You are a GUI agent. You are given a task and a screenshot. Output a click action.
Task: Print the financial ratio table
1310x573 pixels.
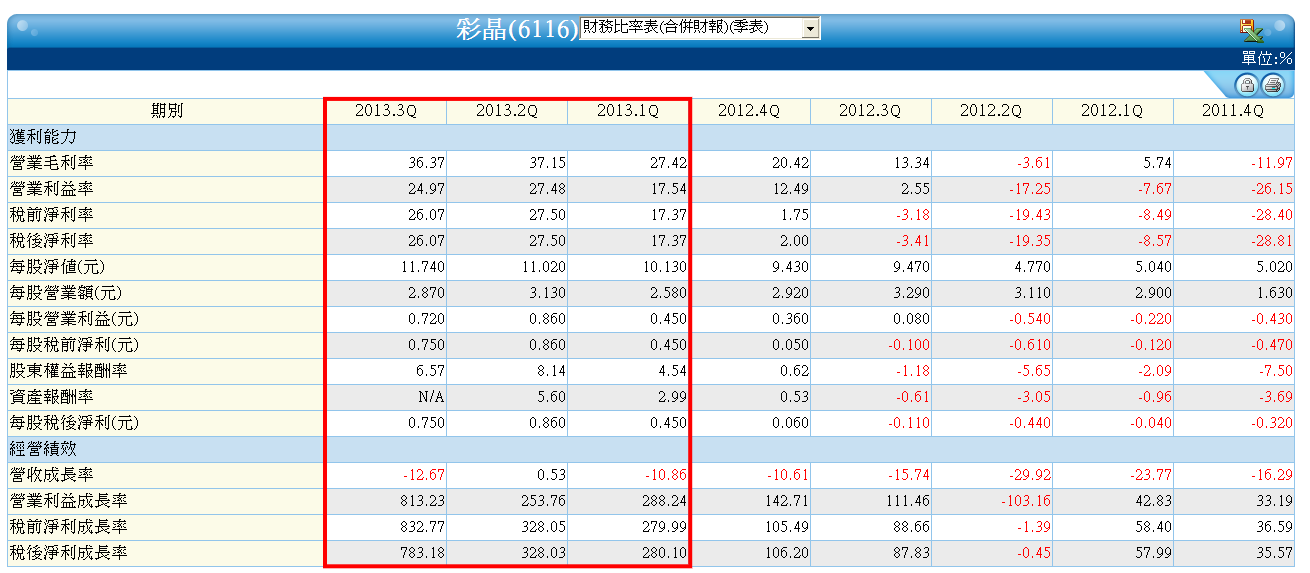point(1272,85)
